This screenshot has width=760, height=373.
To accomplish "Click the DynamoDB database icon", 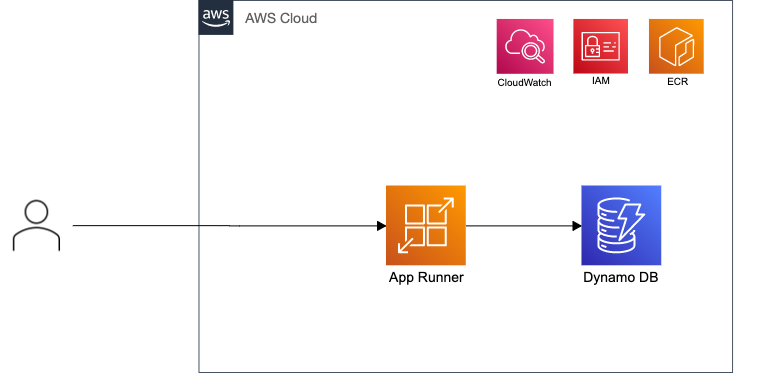I will pyautogui.click(x=621, y=225).
